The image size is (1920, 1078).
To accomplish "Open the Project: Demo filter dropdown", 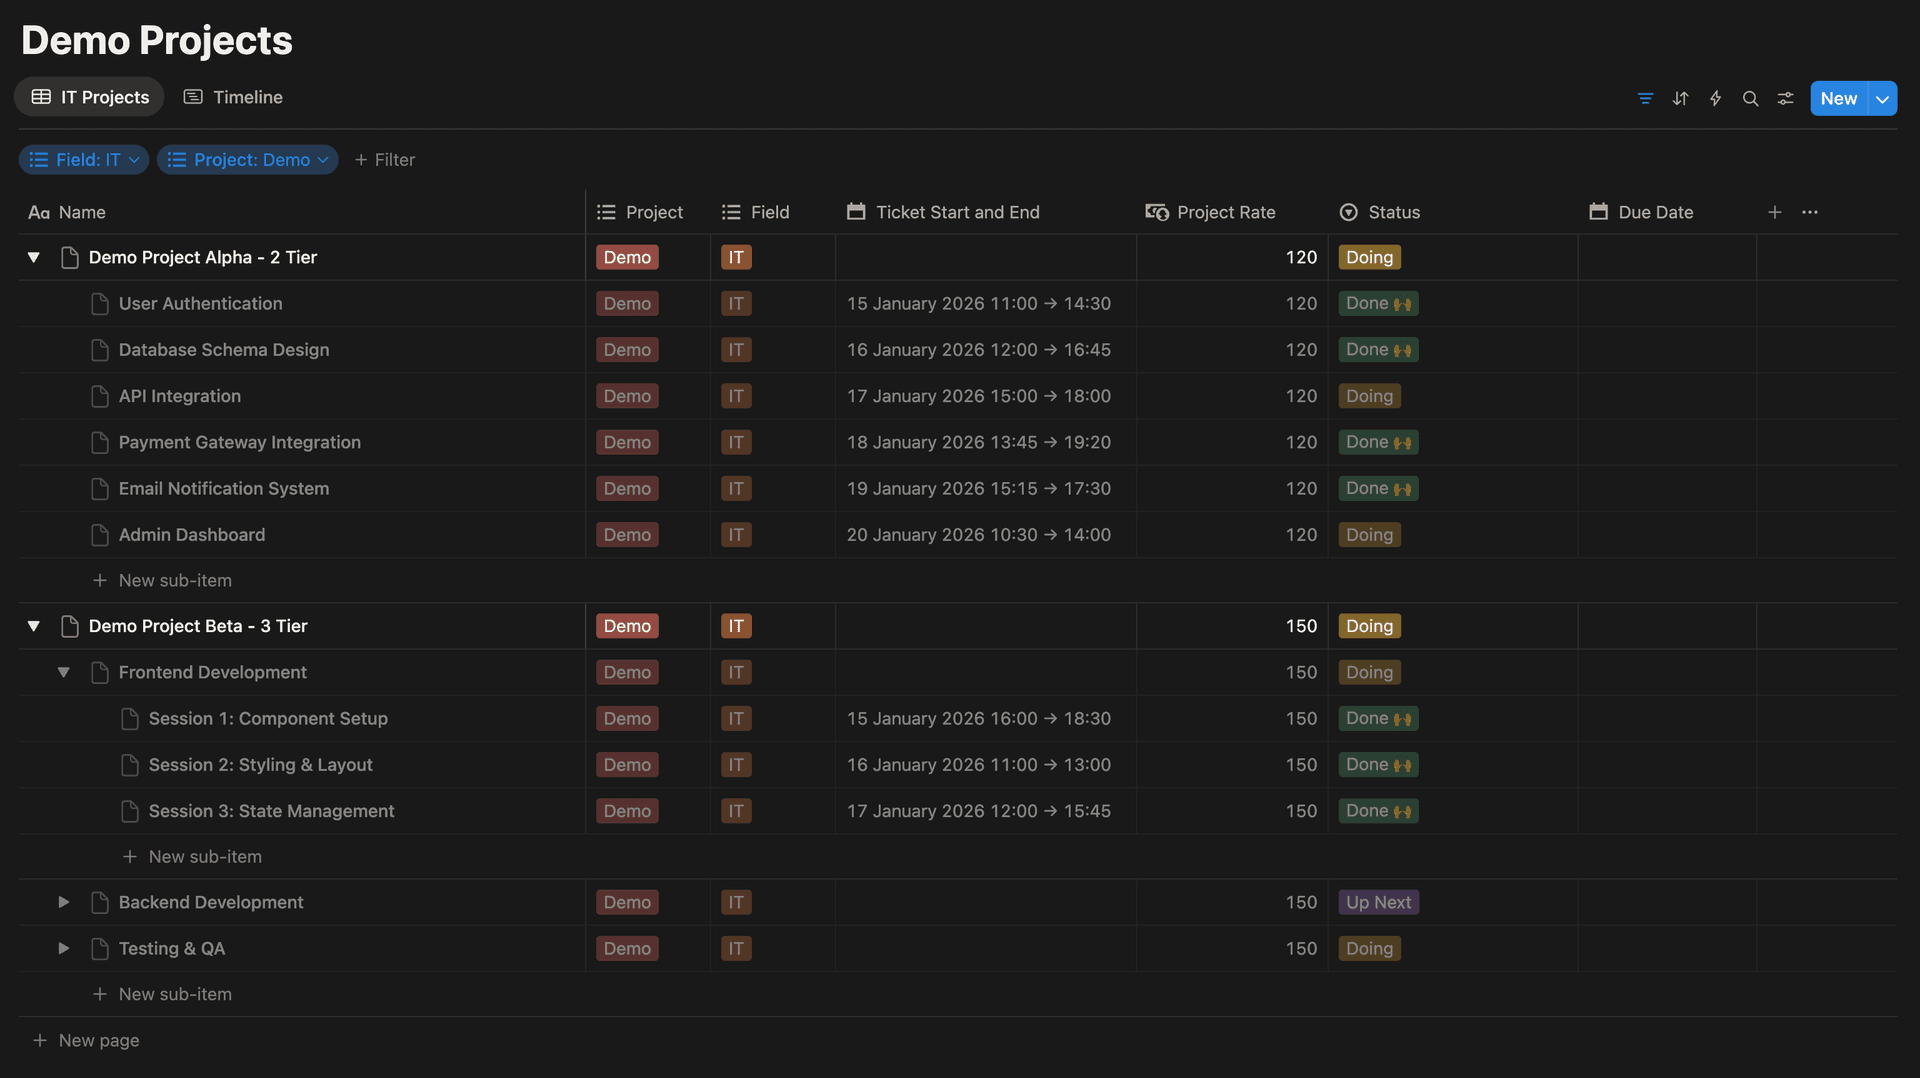I will click(247, 160).
